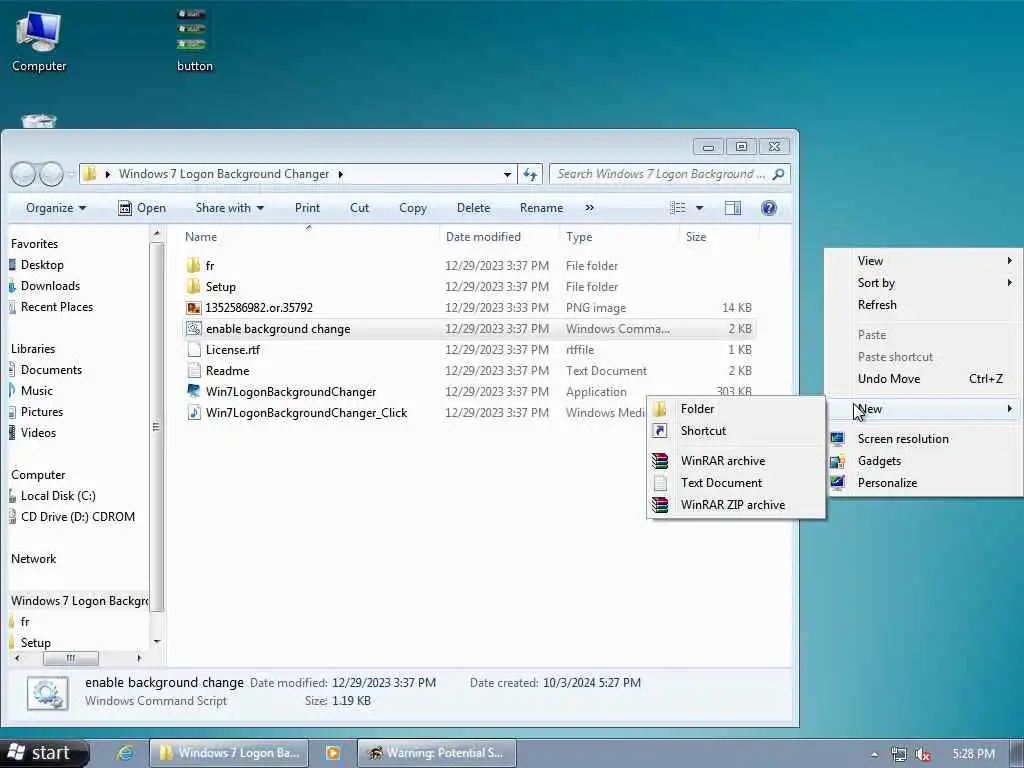The width and height of the screenshot is (1024, 768).
Task: Click the License.rtf file icon
Action: [x=193, y=349]
